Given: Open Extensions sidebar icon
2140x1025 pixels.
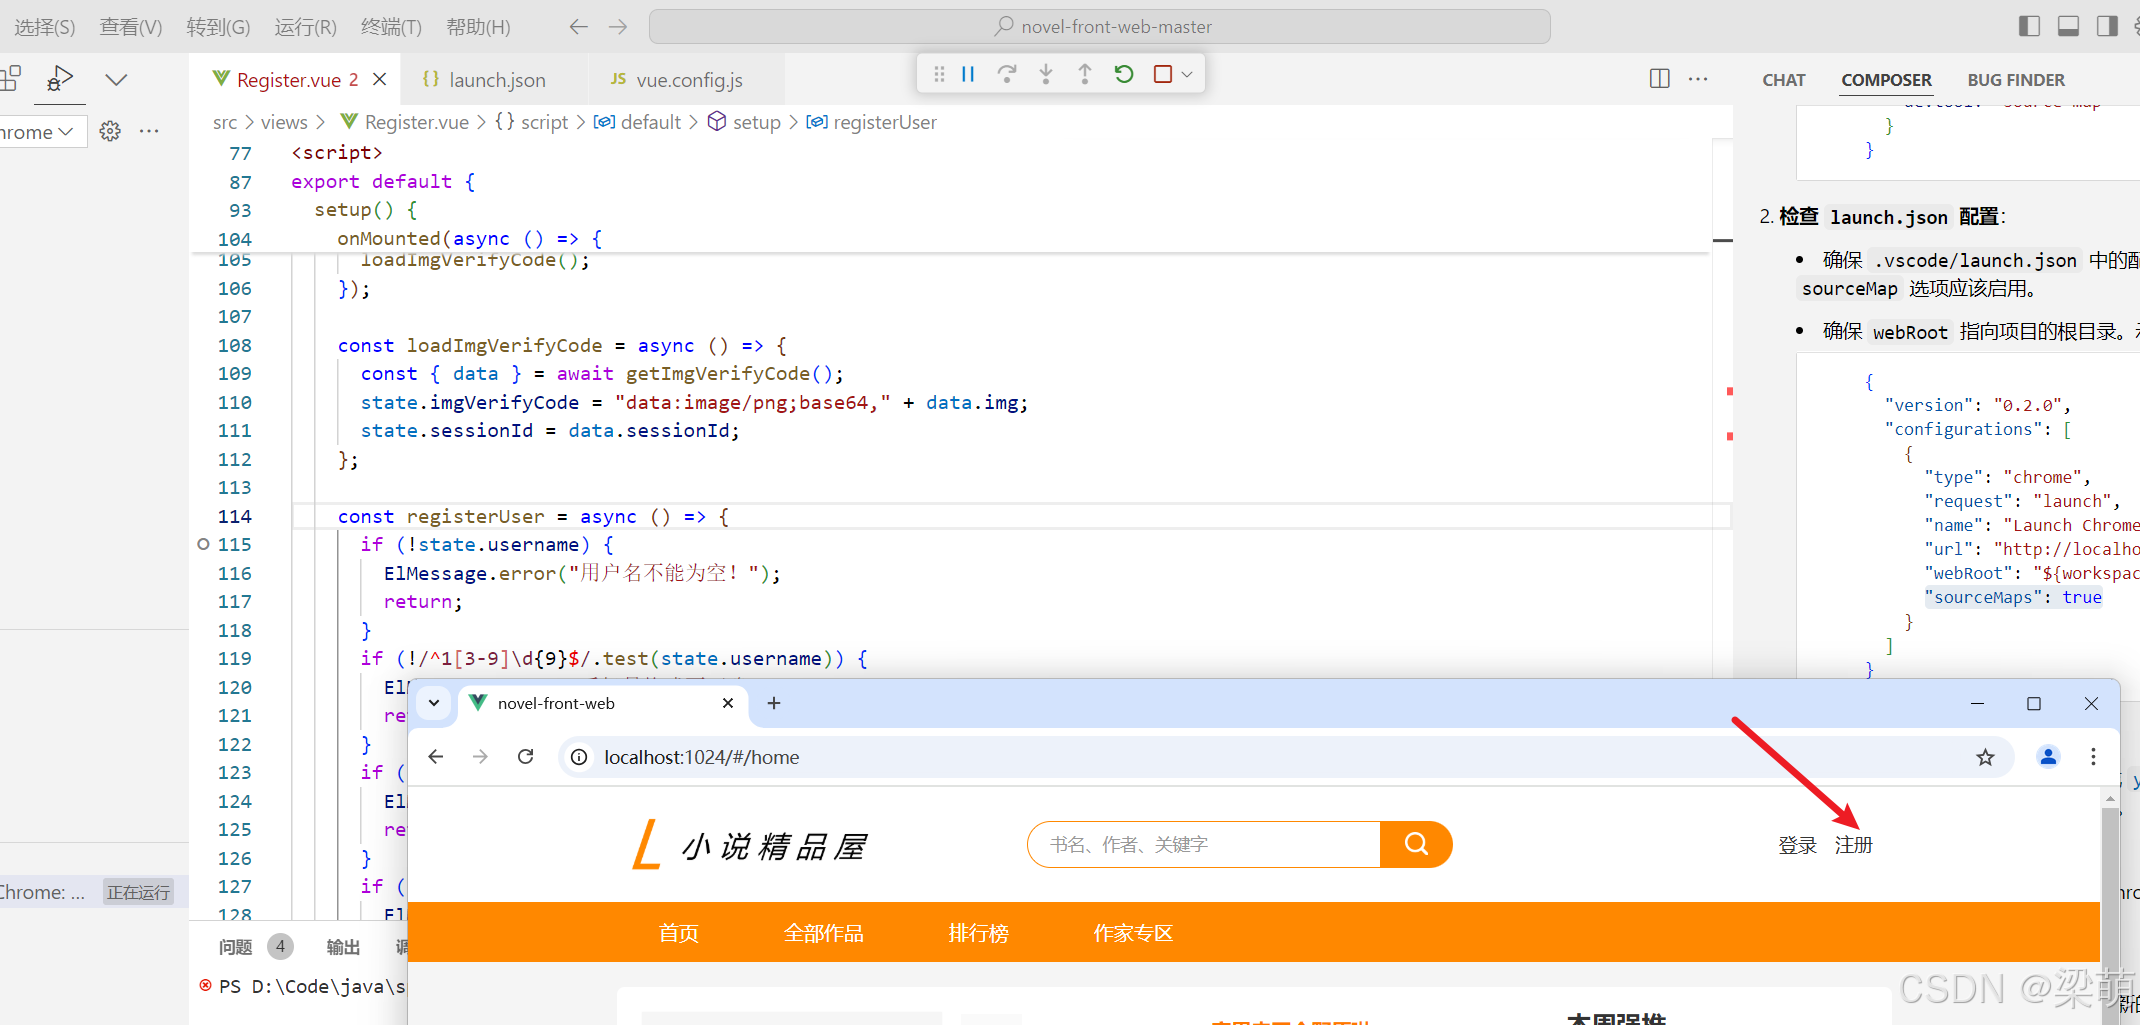Looking at the screenshot, I should click(9, 79).
